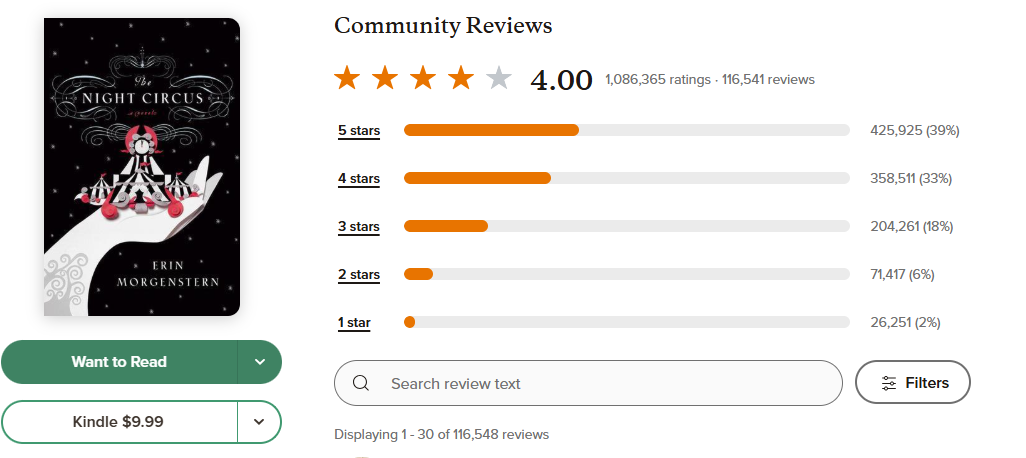The width and height of the screenshot is (1026, 458).
Task: Focus the Search review text field
Action: (x=600, y=383)
